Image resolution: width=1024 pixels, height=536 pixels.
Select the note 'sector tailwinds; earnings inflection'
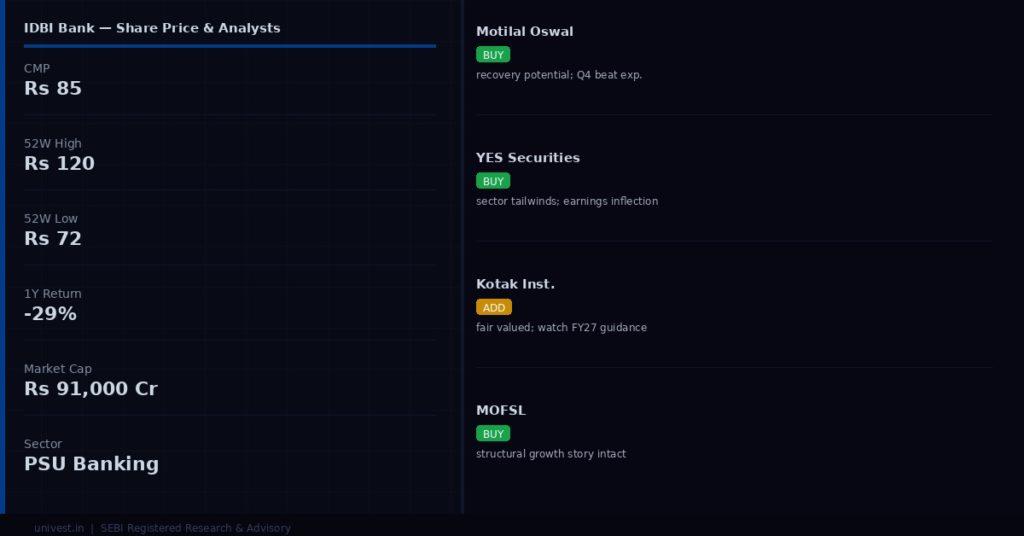(567, 201)
